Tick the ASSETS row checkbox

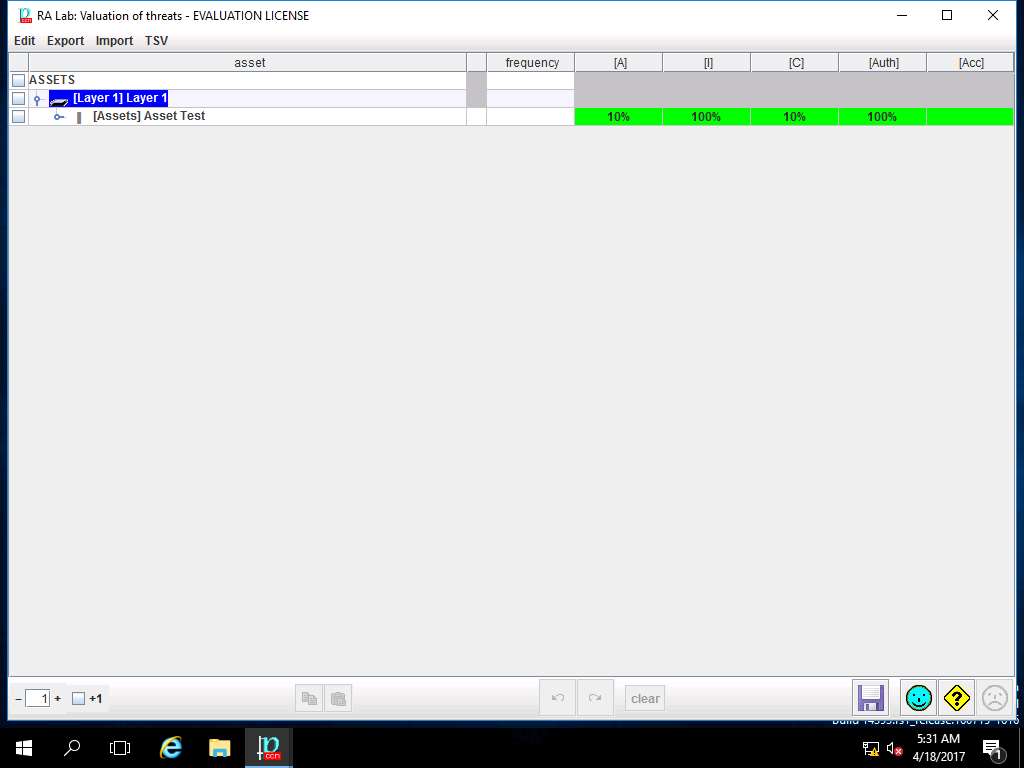coord(18,80)
